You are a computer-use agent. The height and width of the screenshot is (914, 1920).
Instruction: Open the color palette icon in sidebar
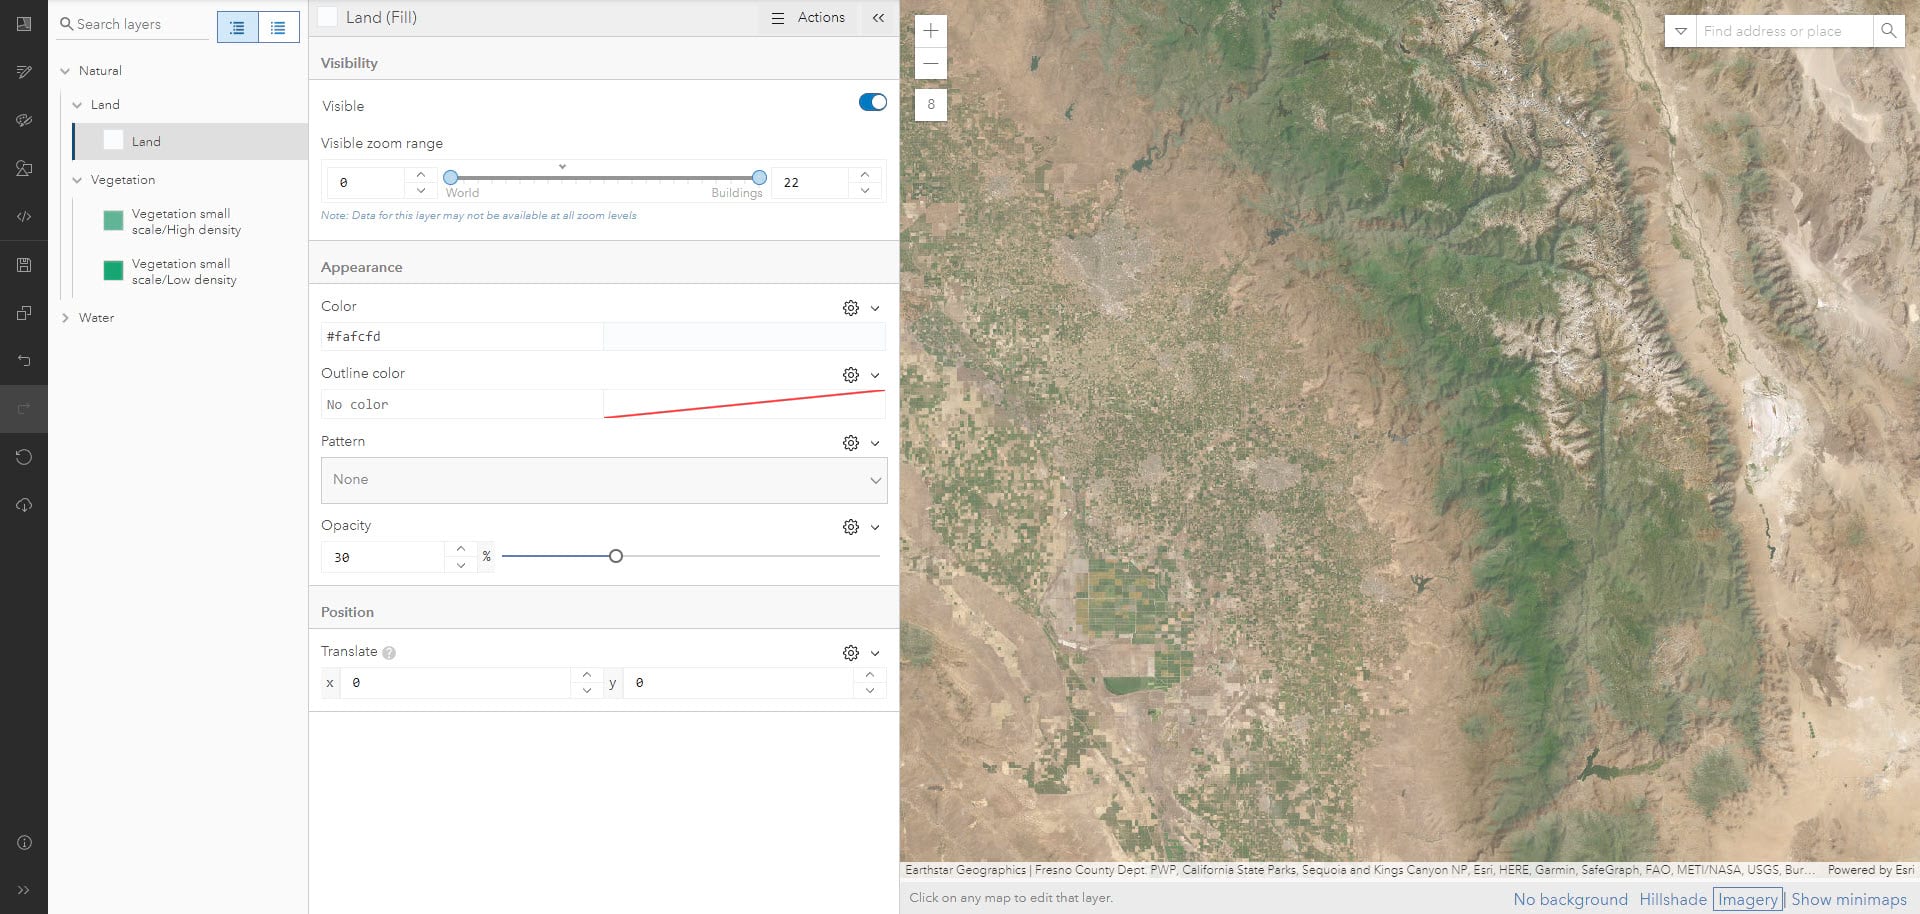pyautogui.click(x=24, y=120)
